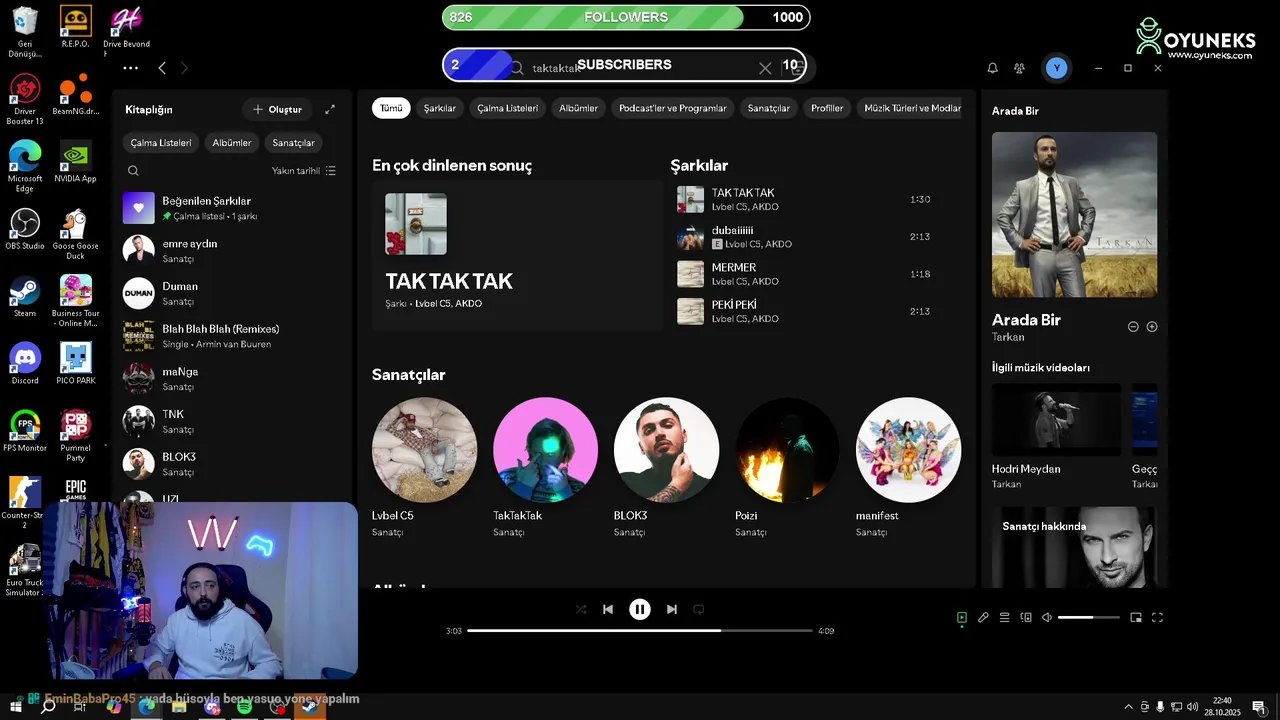
Task: Open Steam icon on the taskbar
Action: pos(310,707)
